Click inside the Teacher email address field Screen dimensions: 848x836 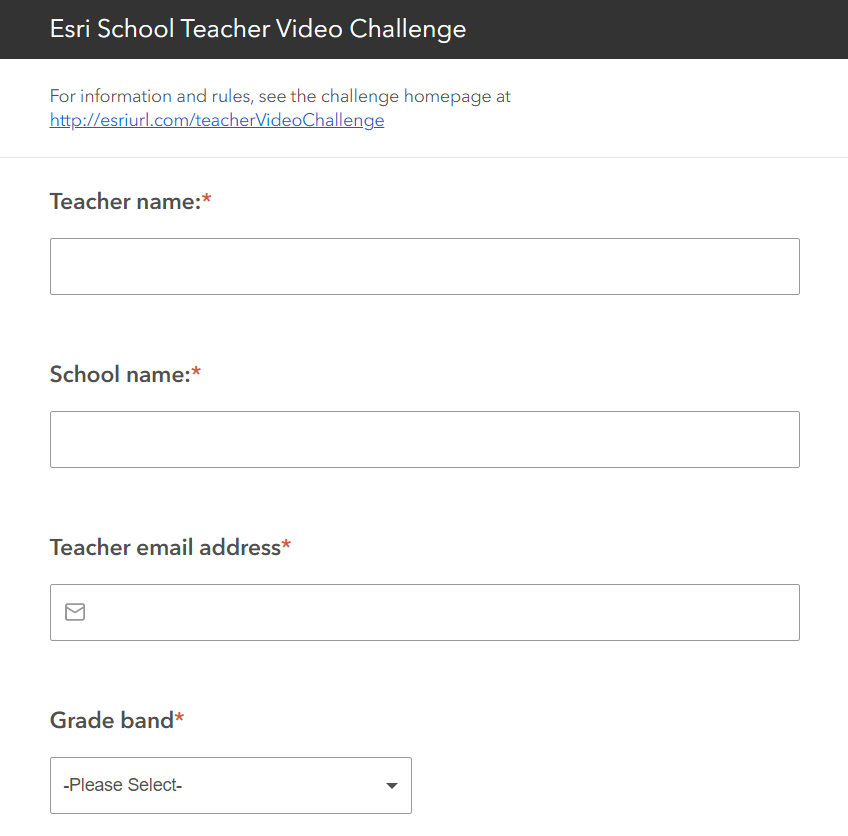pyautogui.click(x=425, y=613)
